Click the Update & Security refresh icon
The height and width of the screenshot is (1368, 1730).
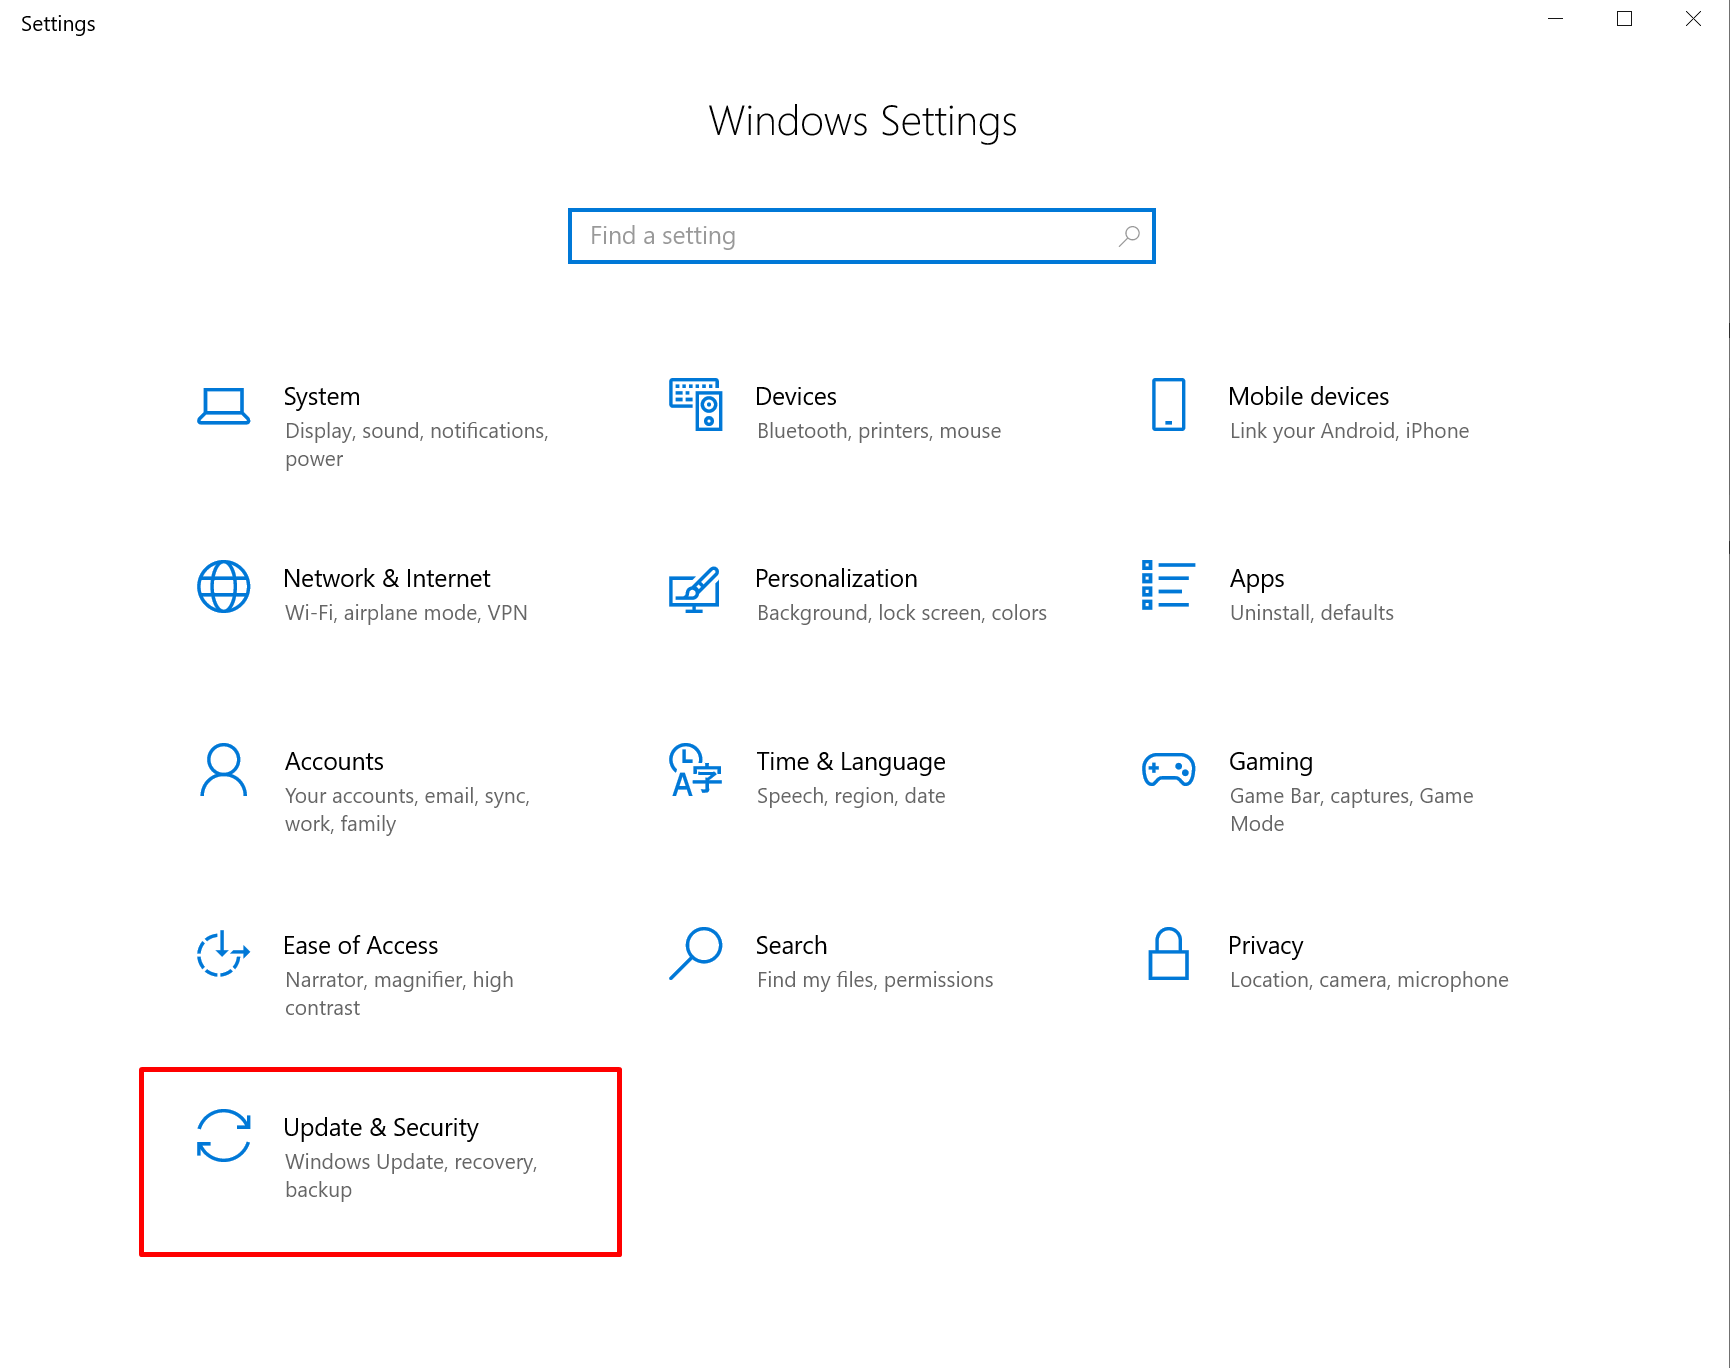[223, 1136]
